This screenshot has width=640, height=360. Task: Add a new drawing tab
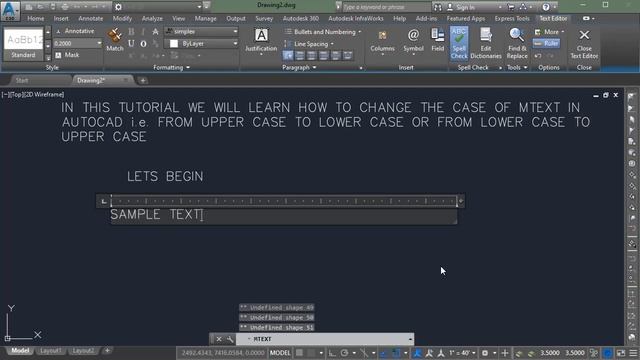click(143, 80)
